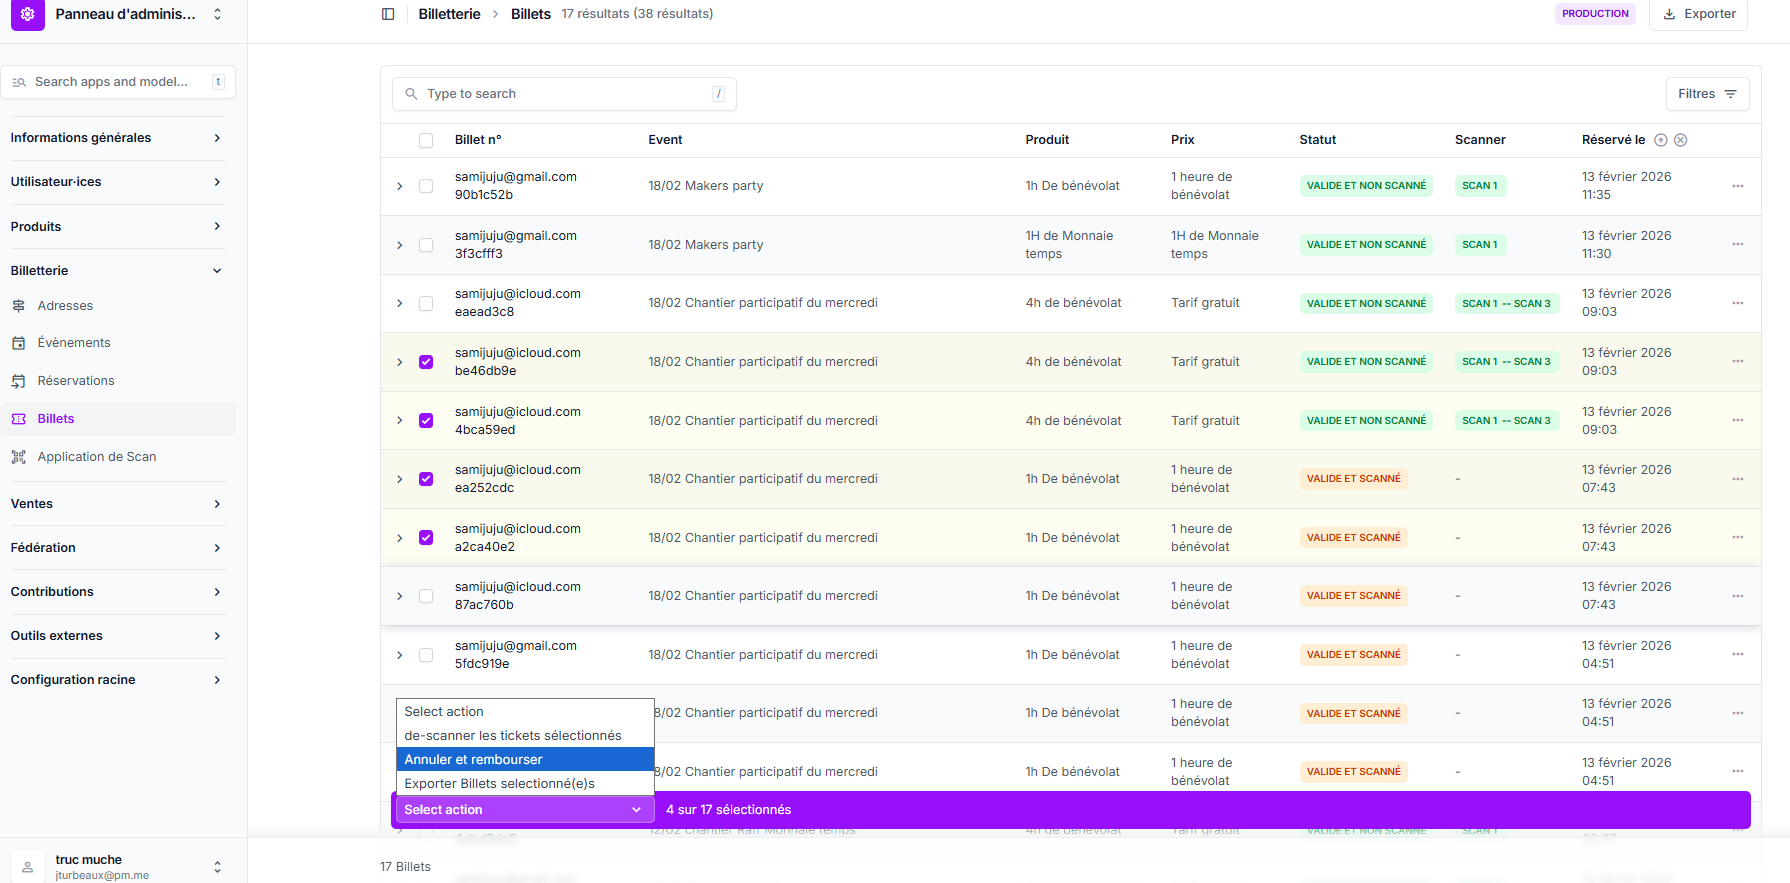Open Adresses in Billetterie sidebar
The width and height of the screenshot is (1790, 883).
[65, 306]
